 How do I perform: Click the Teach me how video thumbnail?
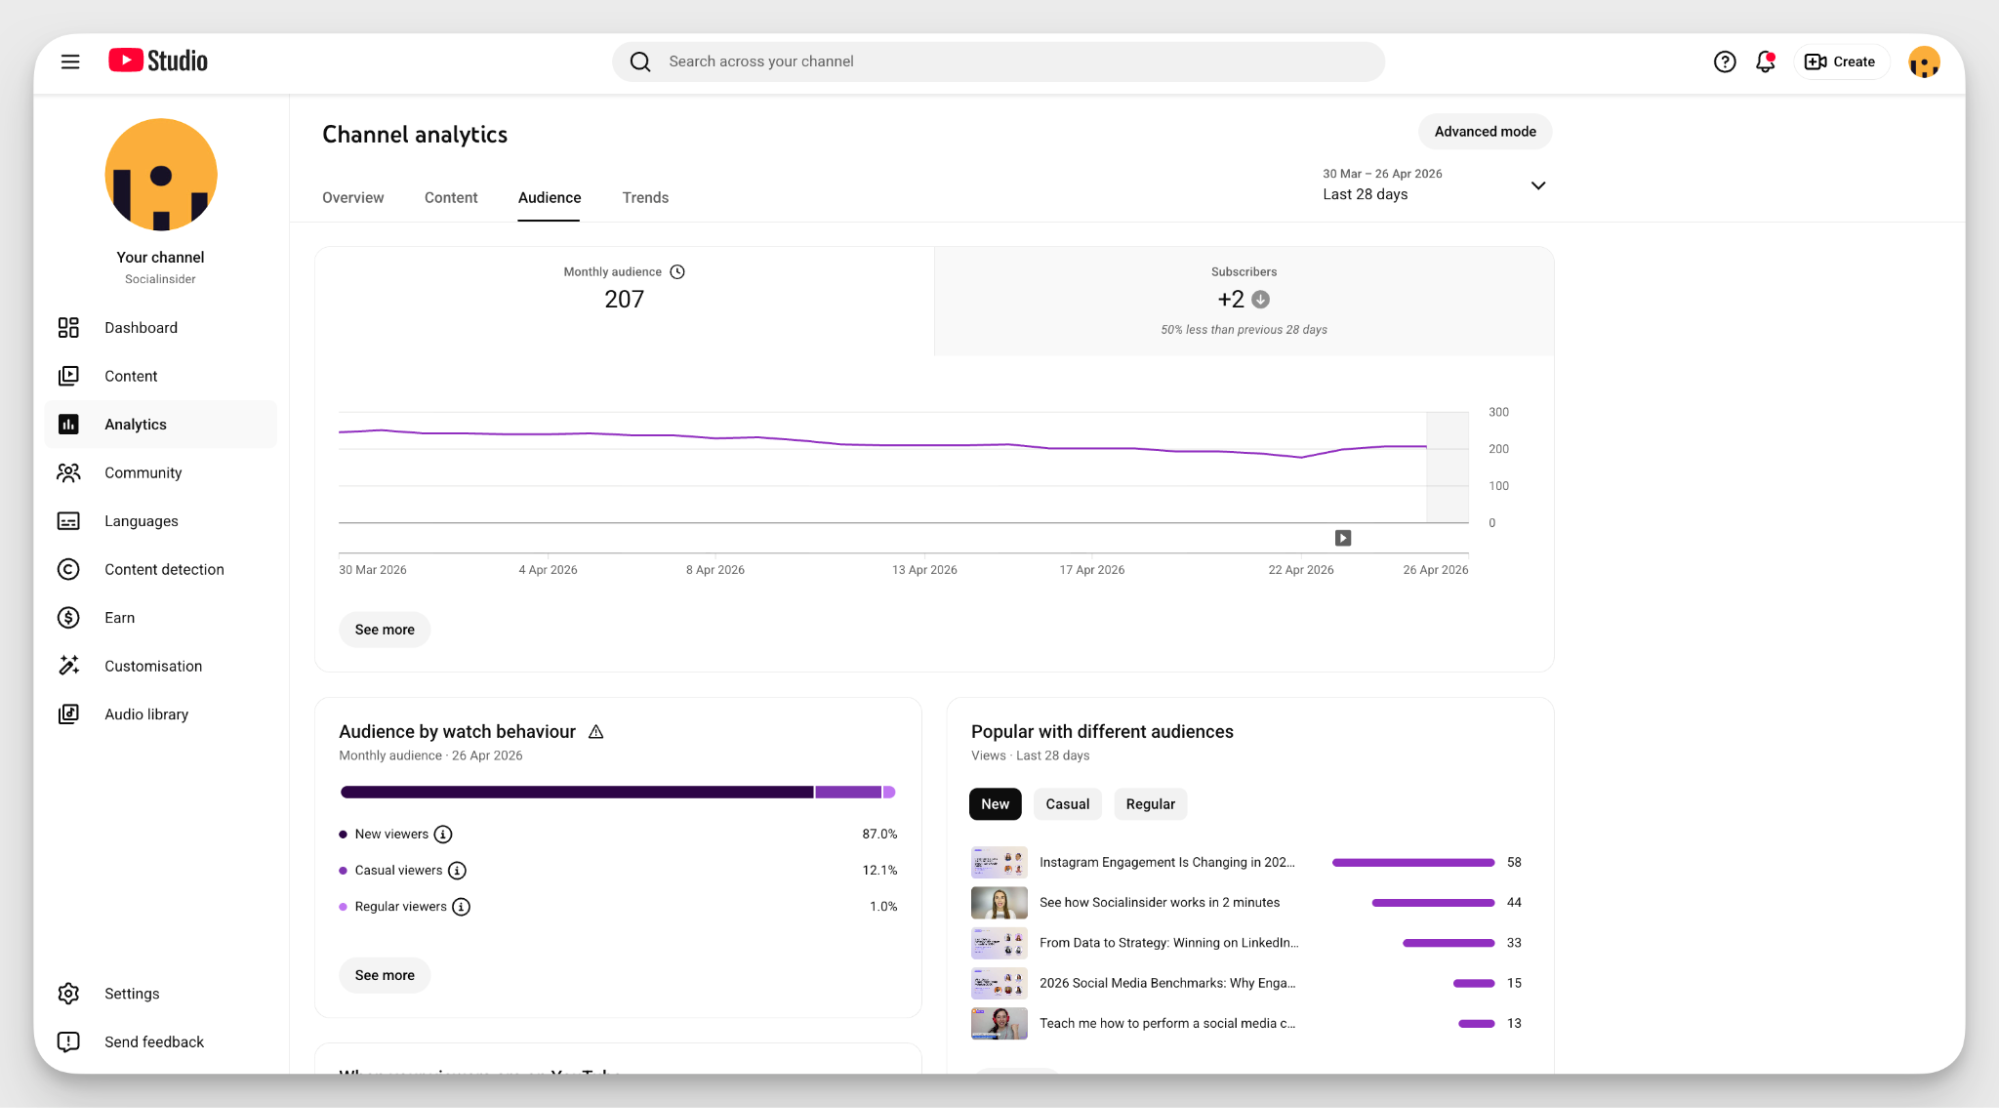(x=999, y=1024)
